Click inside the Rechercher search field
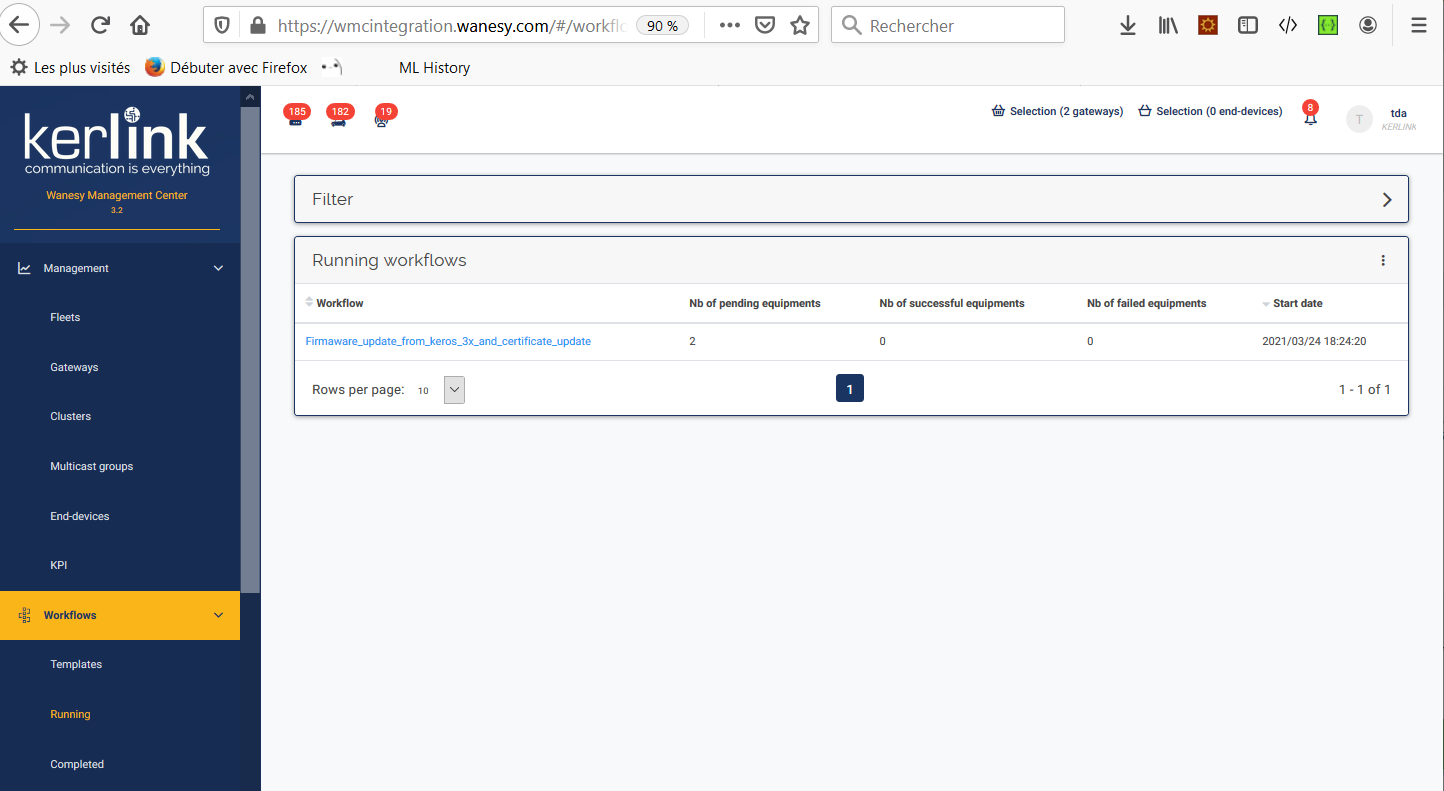The height and width of the screenshot is (791, 1444). coord(948,25)
